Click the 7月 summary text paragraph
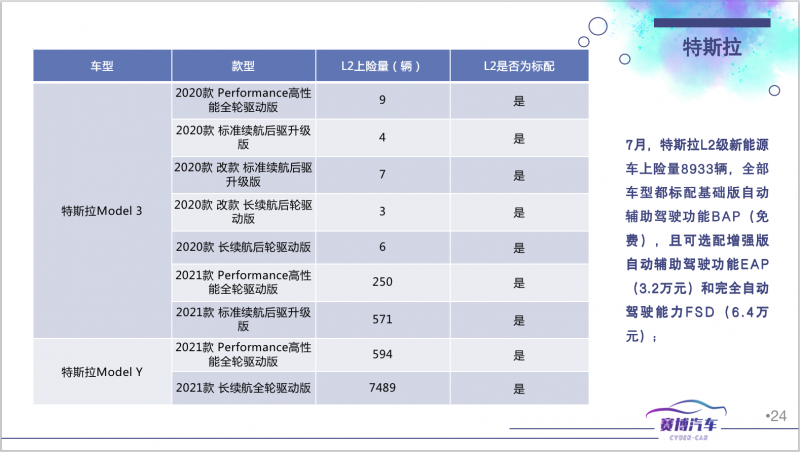Viewport: 800px width, 452px height. coord(697,240)
